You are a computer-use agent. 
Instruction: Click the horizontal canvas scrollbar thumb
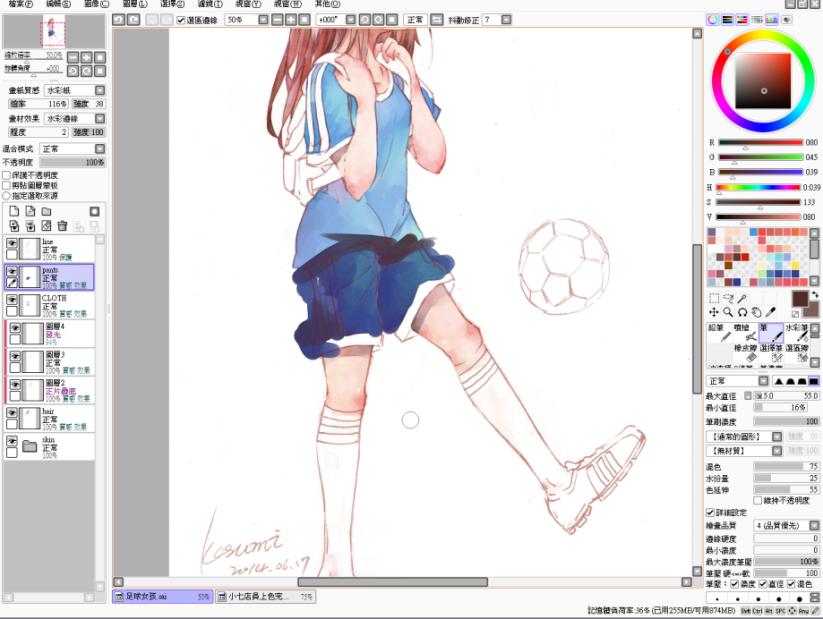point(393,582)
